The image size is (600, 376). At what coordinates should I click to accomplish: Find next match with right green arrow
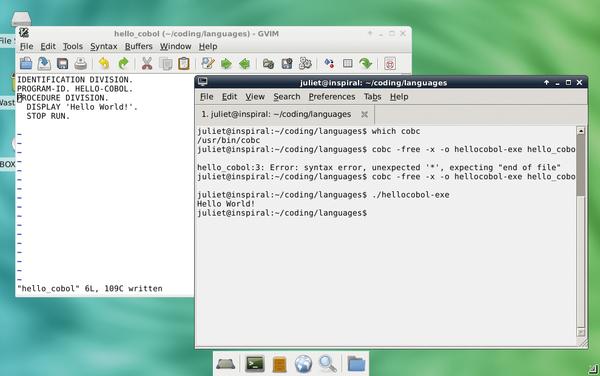(227, 63)
